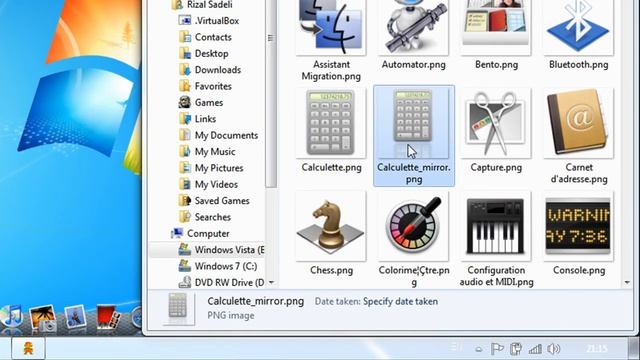Open the Downloads folder in tree
Viewport: 640px width, 360px height.
point(210,69)
